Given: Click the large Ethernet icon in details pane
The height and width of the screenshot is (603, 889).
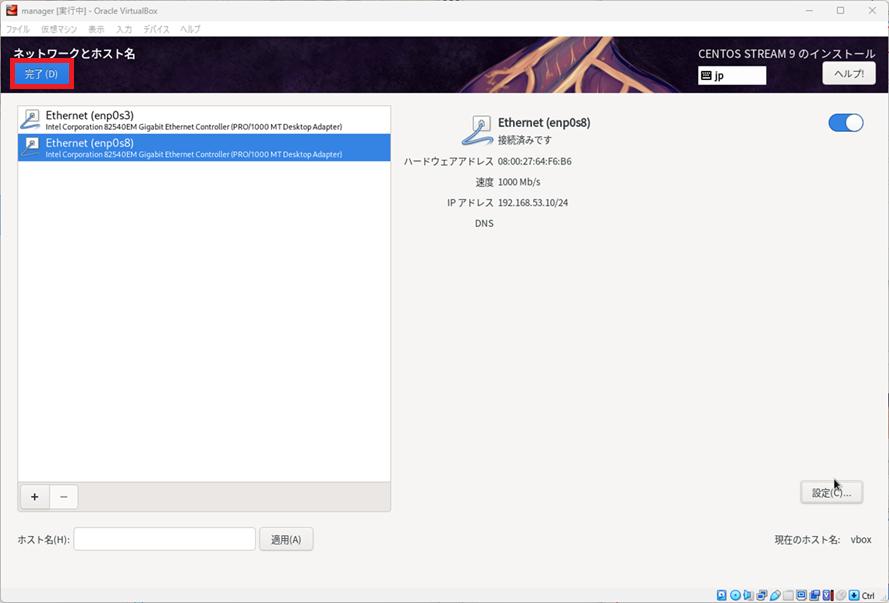Looking at the screenshot, I should pyautogui.click(x=478, y=130).
